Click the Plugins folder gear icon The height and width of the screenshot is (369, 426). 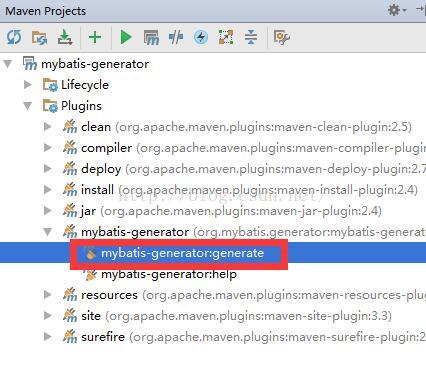click(x=50, y=106)
